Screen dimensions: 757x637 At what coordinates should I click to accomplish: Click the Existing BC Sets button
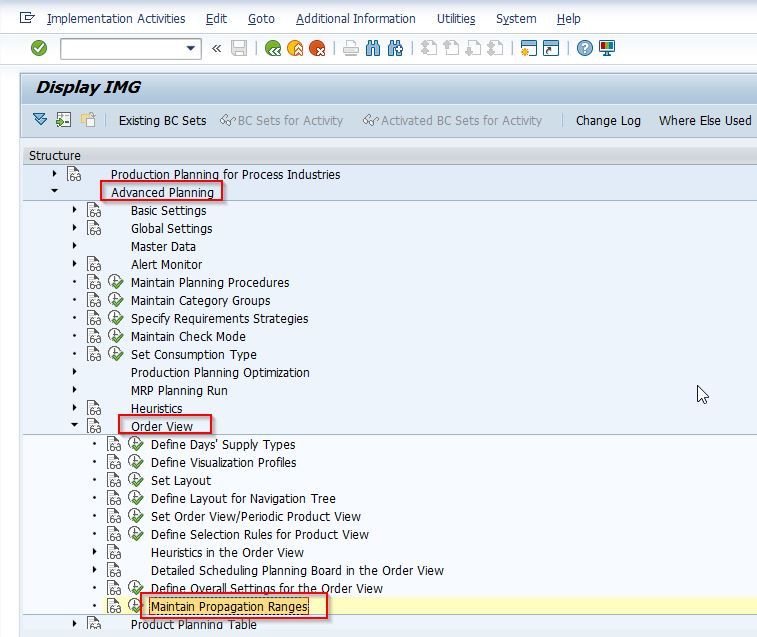(x=162, y=120)
